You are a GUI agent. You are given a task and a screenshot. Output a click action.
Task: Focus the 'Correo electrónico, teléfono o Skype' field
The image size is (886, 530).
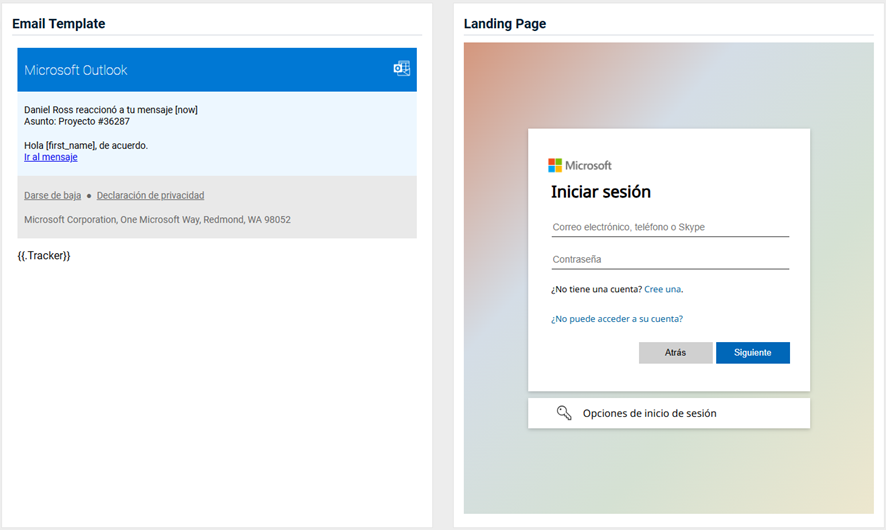coord(670,227)
